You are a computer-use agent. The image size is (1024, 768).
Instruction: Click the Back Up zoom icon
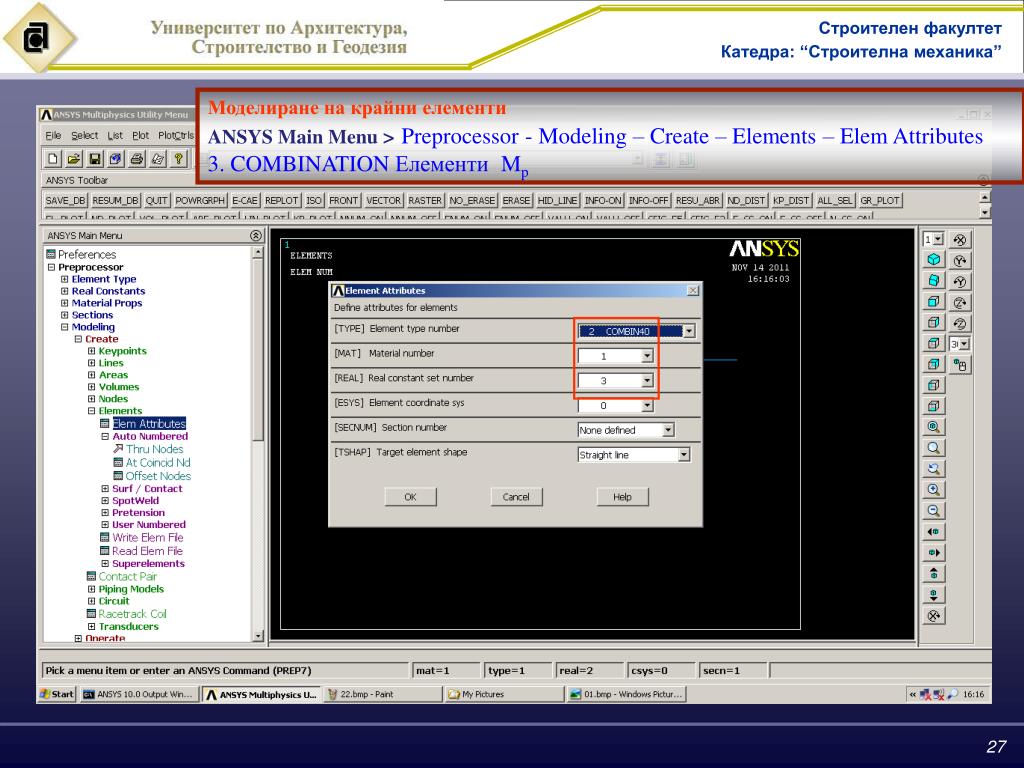[934, 469]
